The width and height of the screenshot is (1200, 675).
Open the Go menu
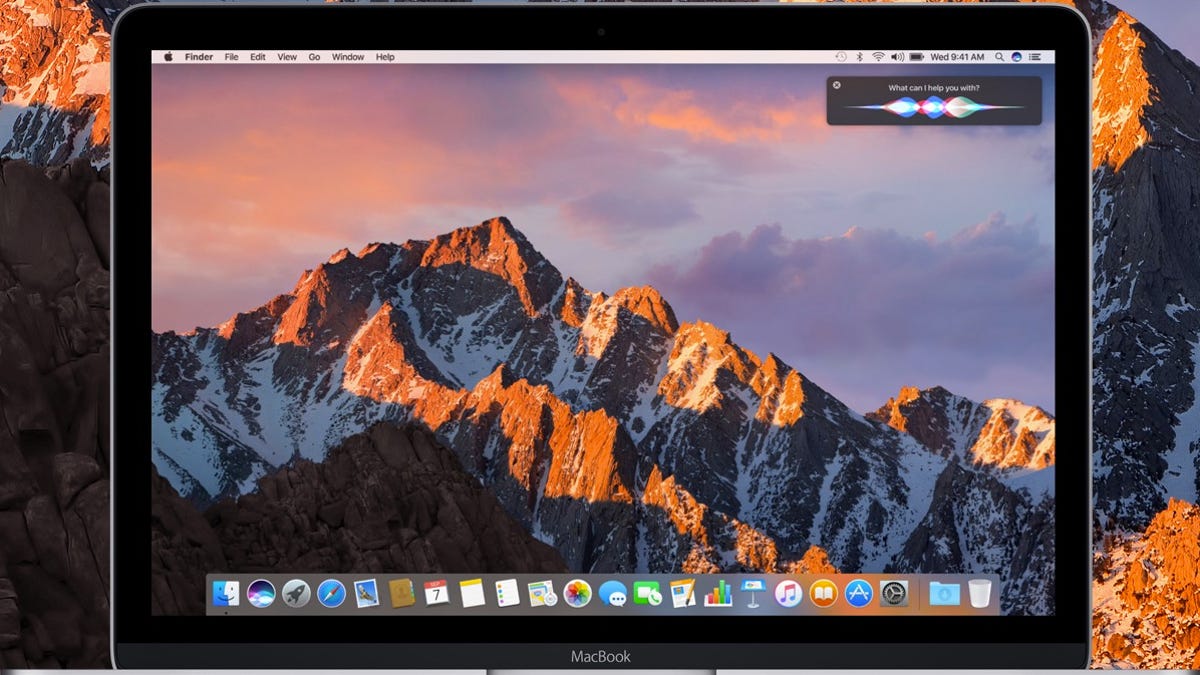(314, 57)
